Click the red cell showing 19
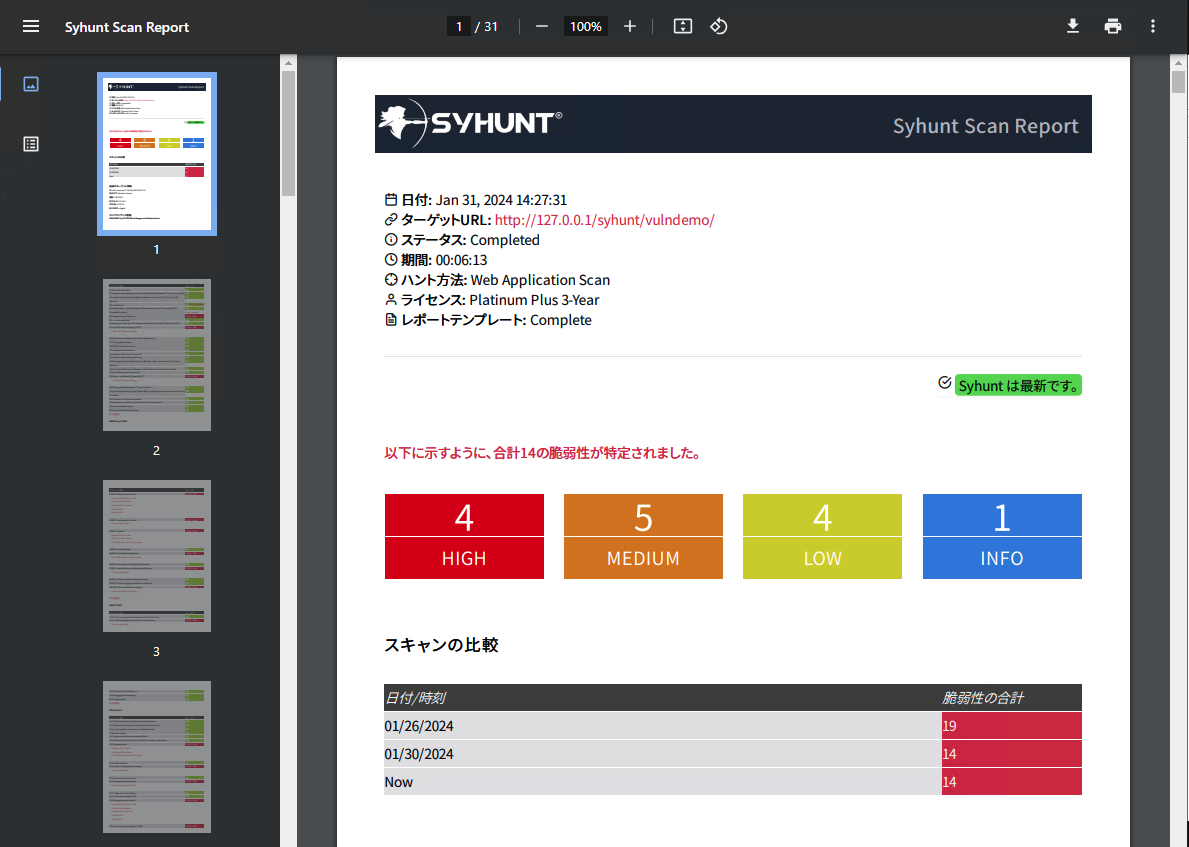The width and height of the screenshot is (1189, 847). (x=1012, y=726)
